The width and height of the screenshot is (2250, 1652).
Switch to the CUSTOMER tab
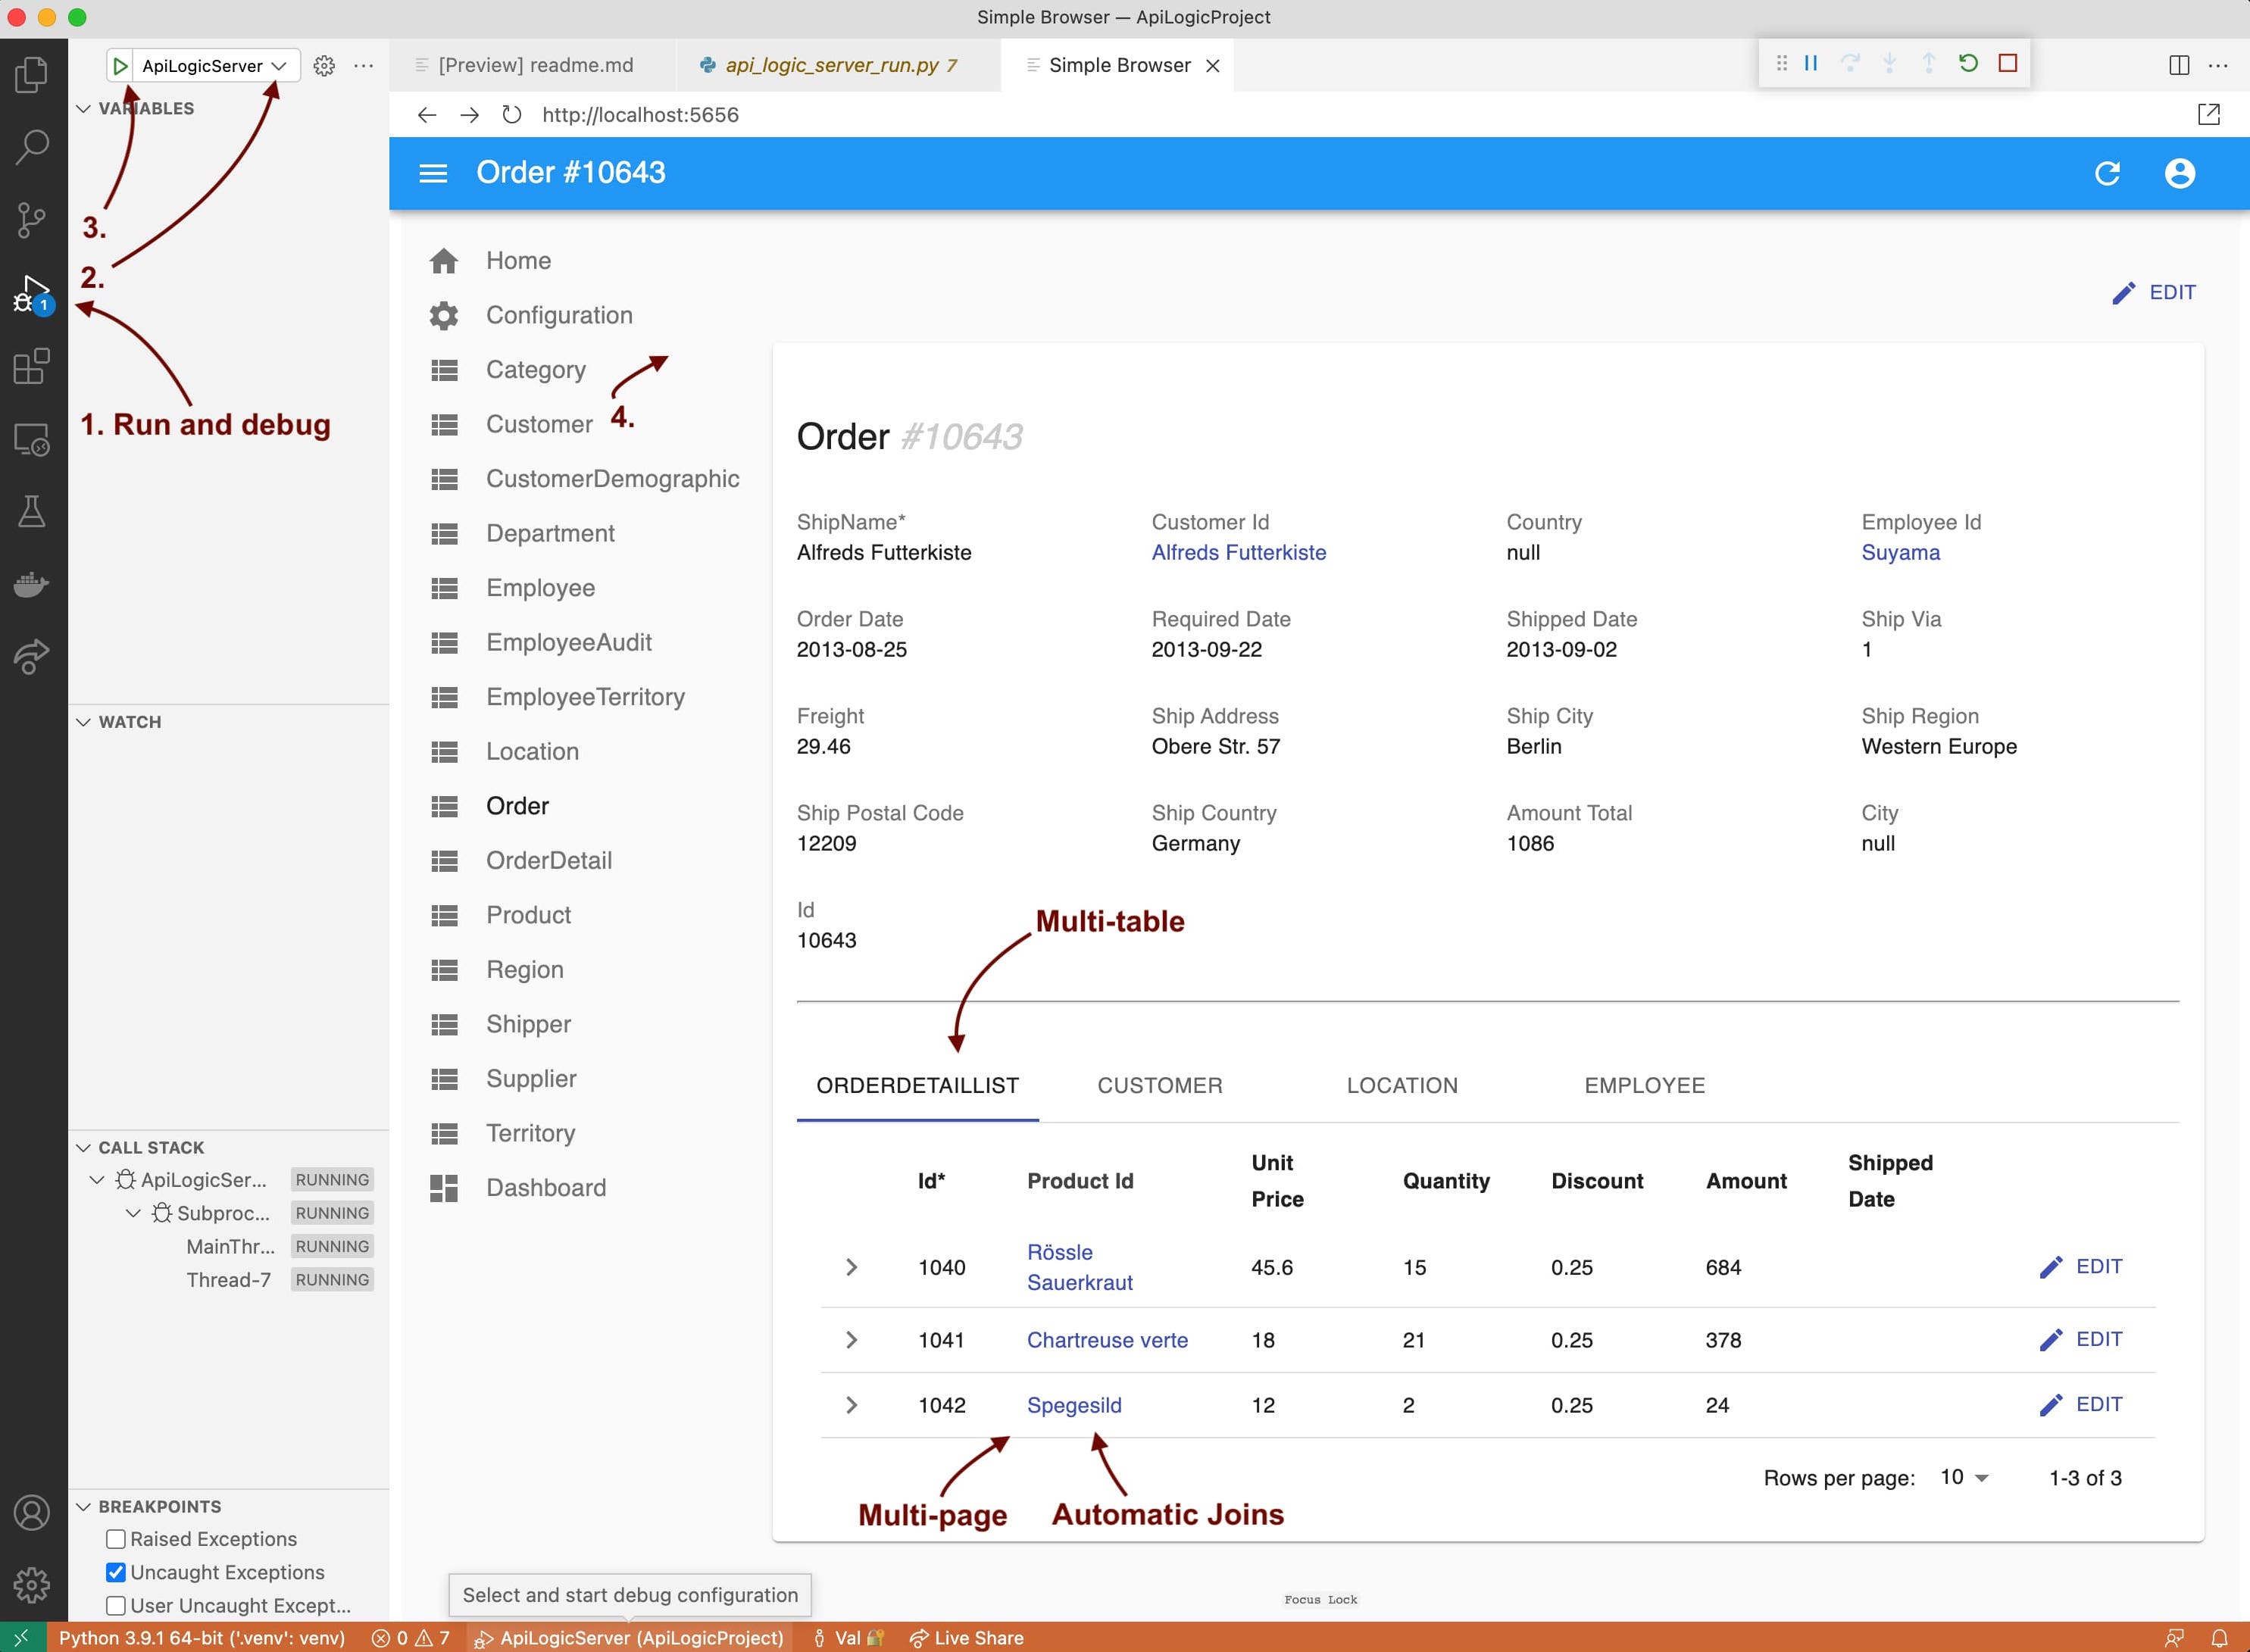(1158, 1086)
